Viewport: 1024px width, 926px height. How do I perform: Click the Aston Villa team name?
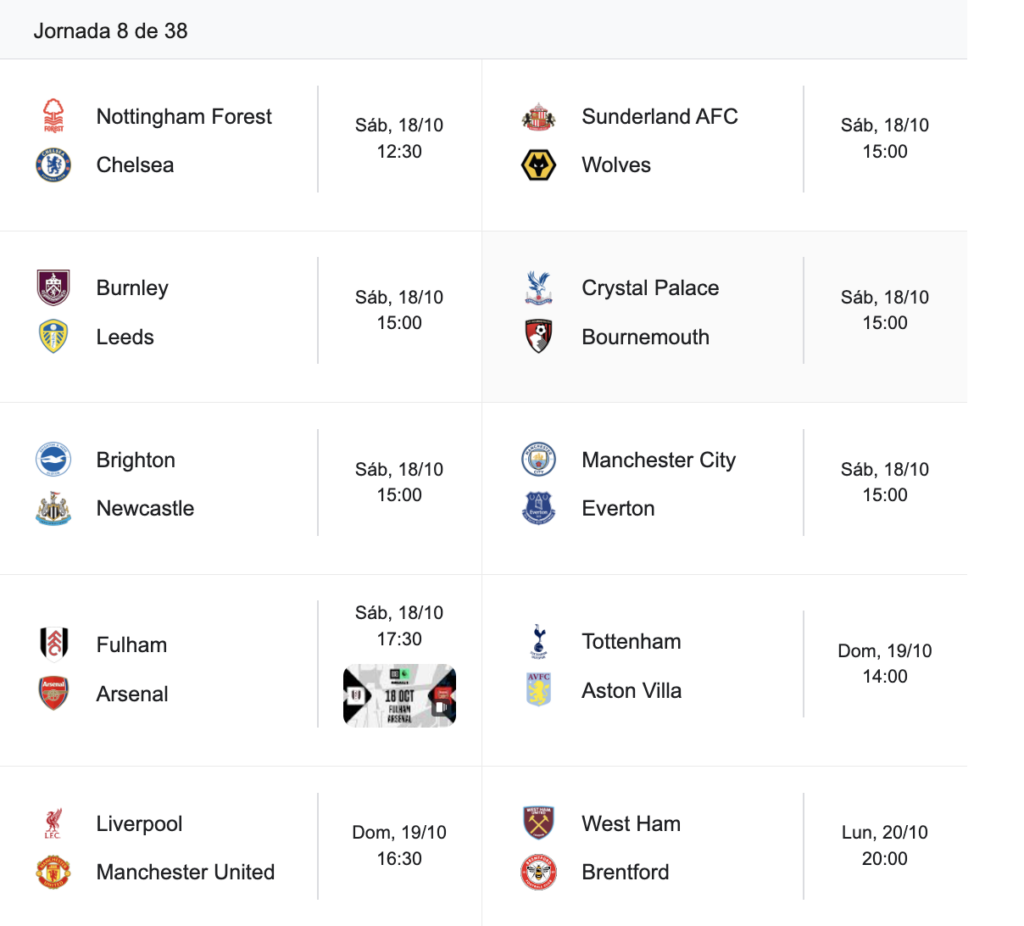631,690
